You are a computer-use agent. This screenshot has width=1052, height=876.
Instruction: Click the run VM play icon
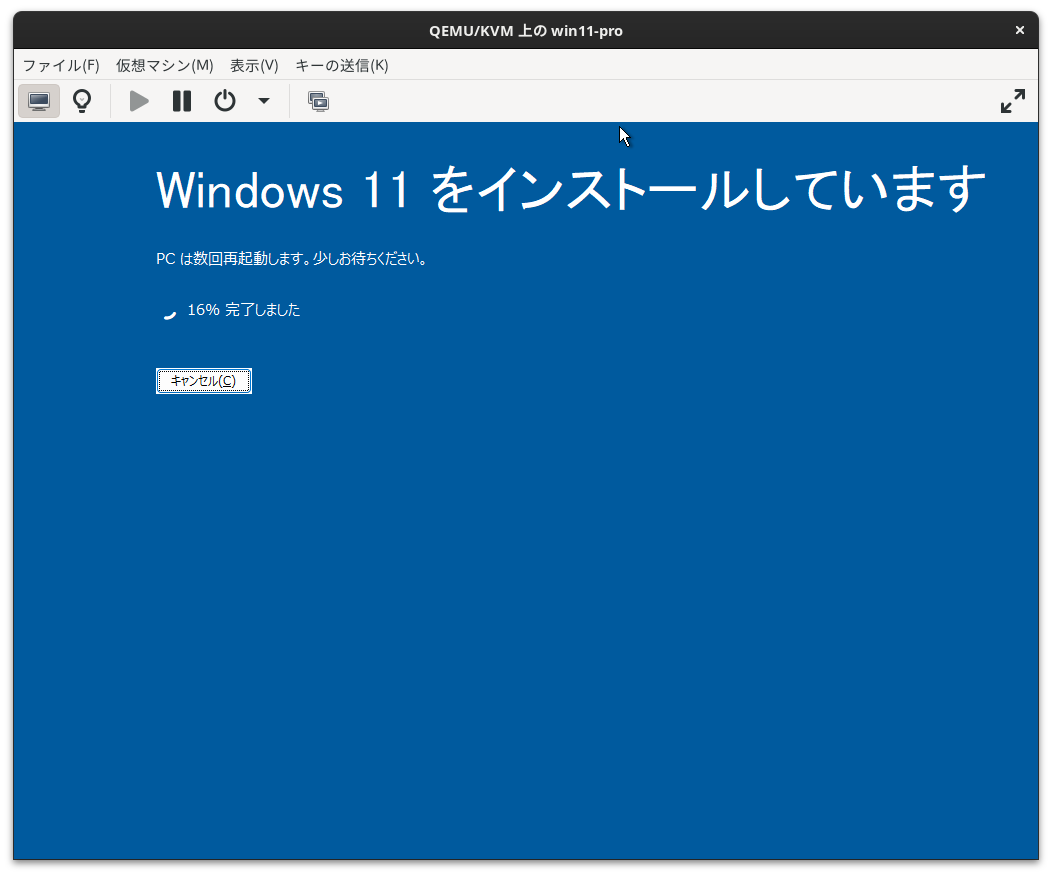[138, 100]
